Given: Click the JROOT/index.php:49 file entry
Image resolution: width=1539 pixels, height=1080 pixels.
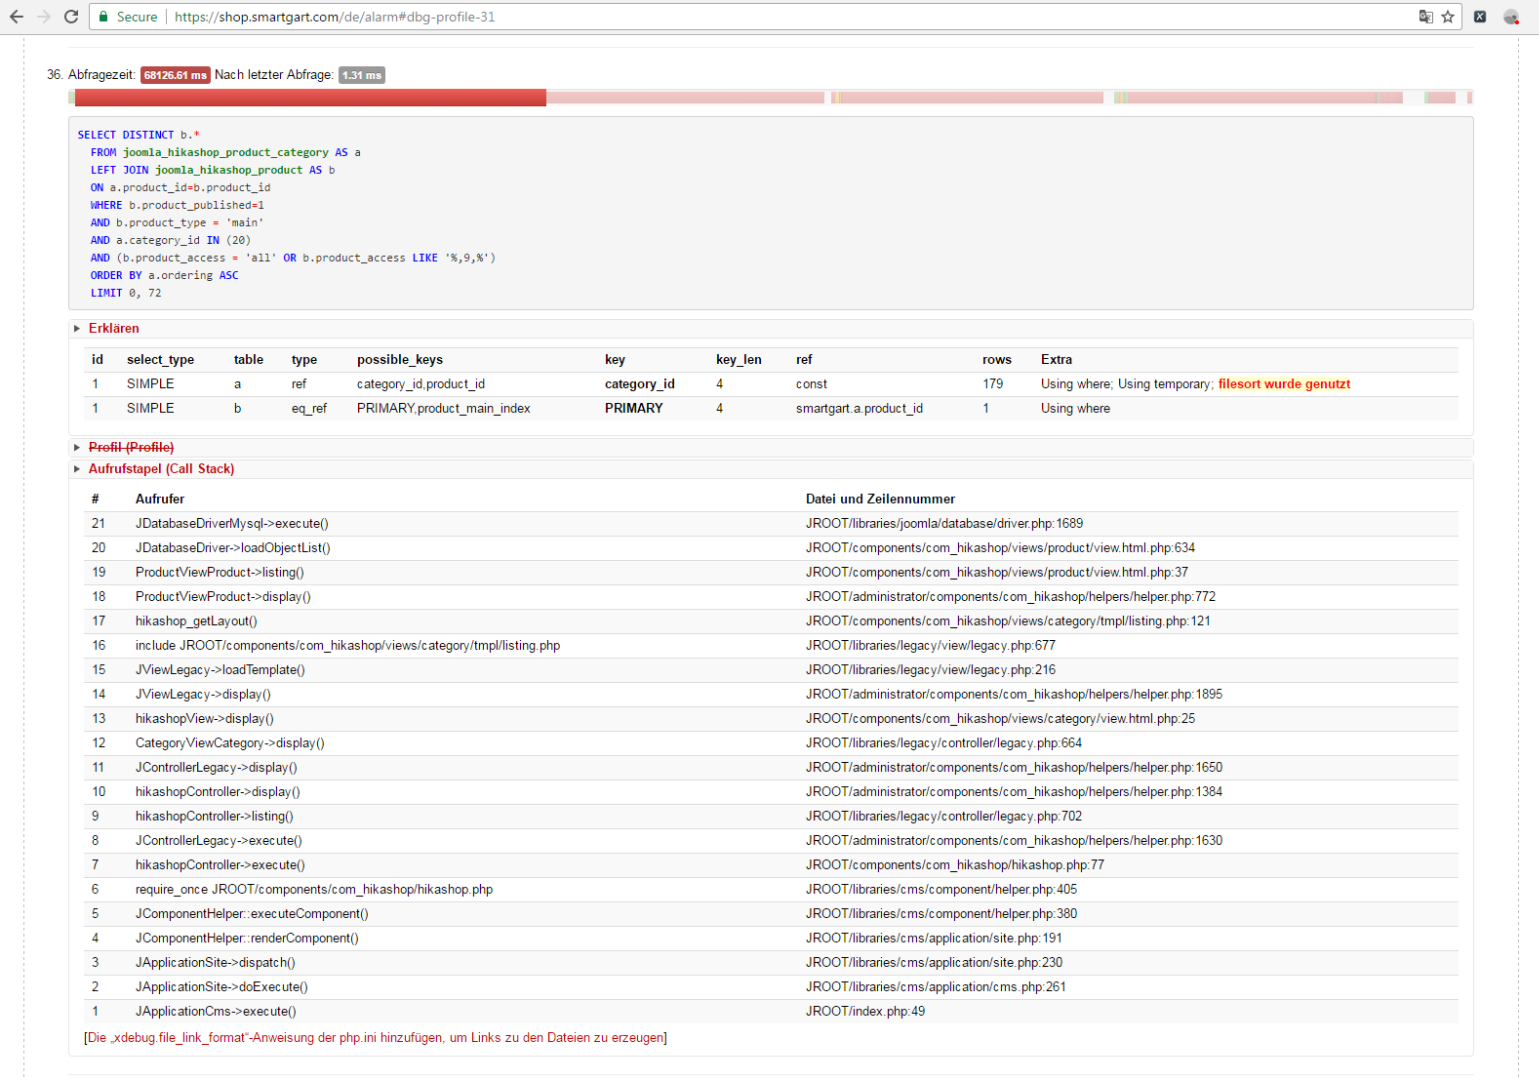Looking at the screenshot, I should pos(865,1011).
